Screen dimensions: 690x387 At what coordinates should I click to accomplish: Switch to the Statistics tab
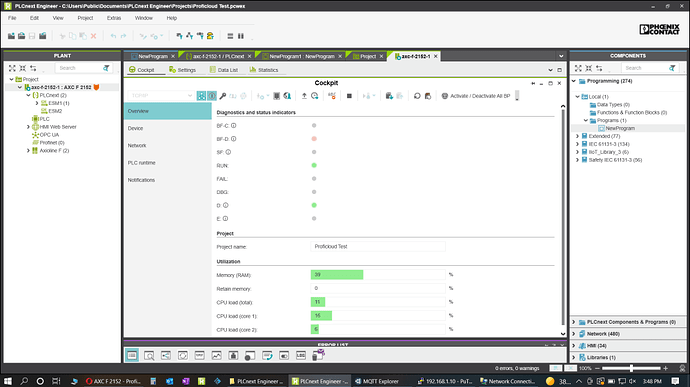point(264,70)
